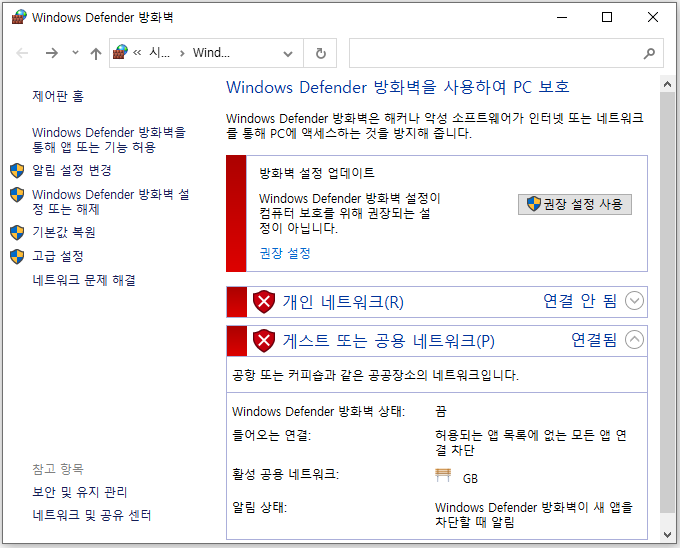Click shield icon beside 고급 설정
This screenshot has height=548, width=680.
[x=17, y=256]
